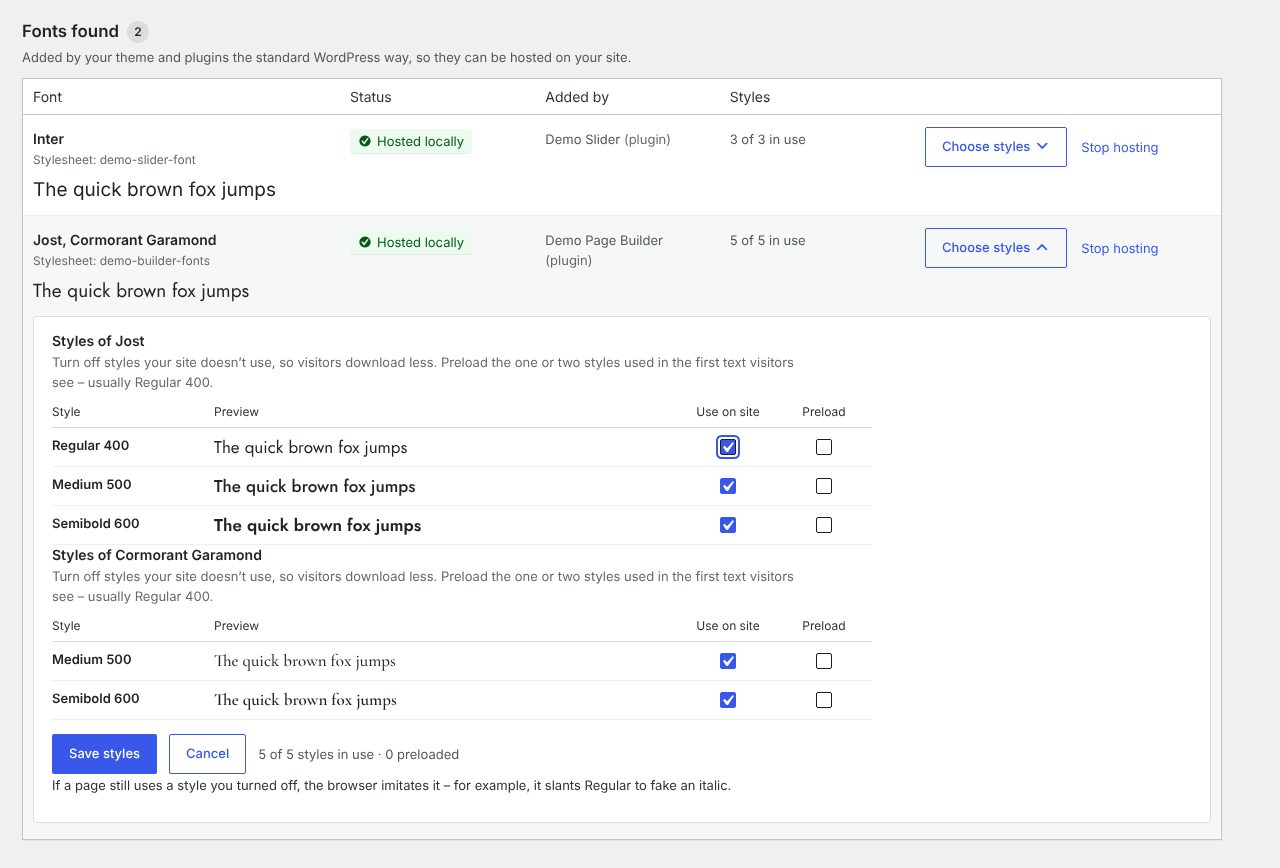
Task: Stop hosting the Inter font
Action: click(x=1120, y=148)
